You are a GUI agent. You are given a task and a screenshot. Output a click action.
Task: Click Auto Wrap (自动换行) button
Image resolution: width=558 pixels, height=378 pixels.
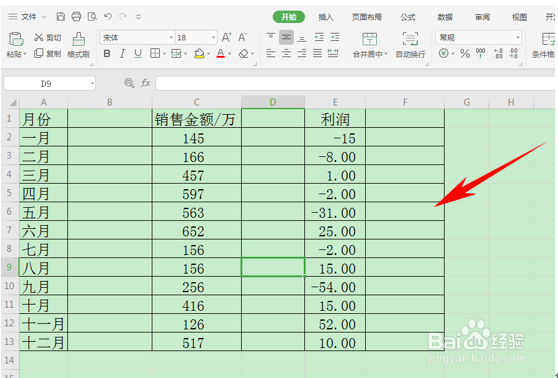click(410, 45)
